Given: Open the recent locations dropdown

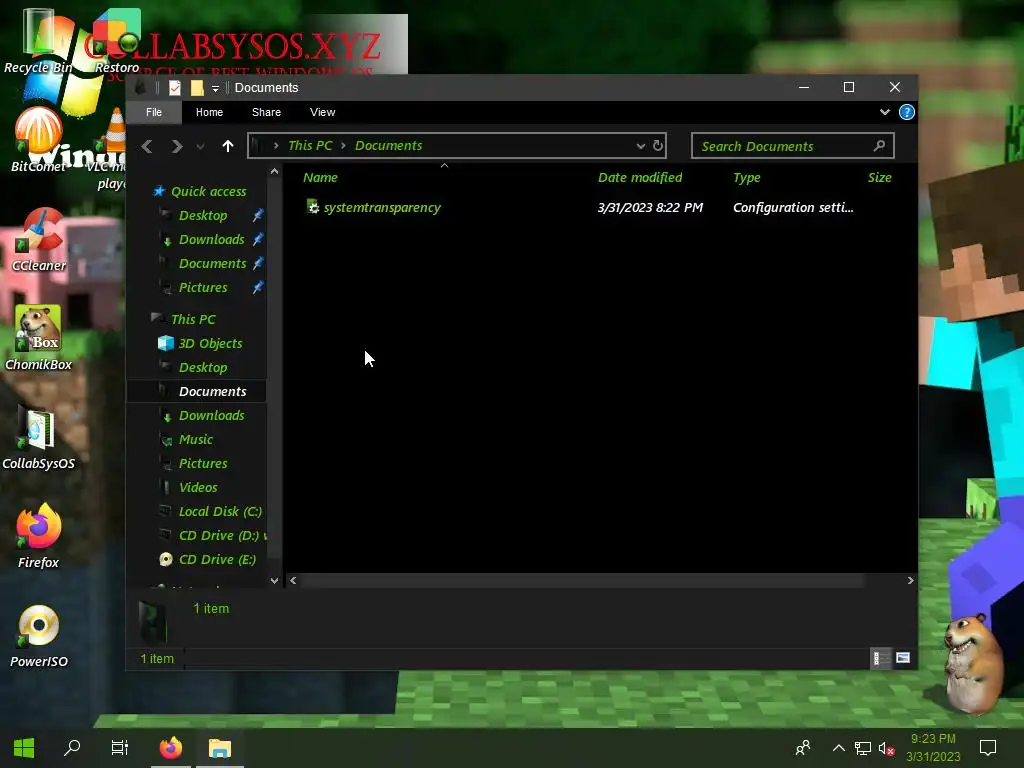Looking at the screenshot, I should tap(200, 147).
